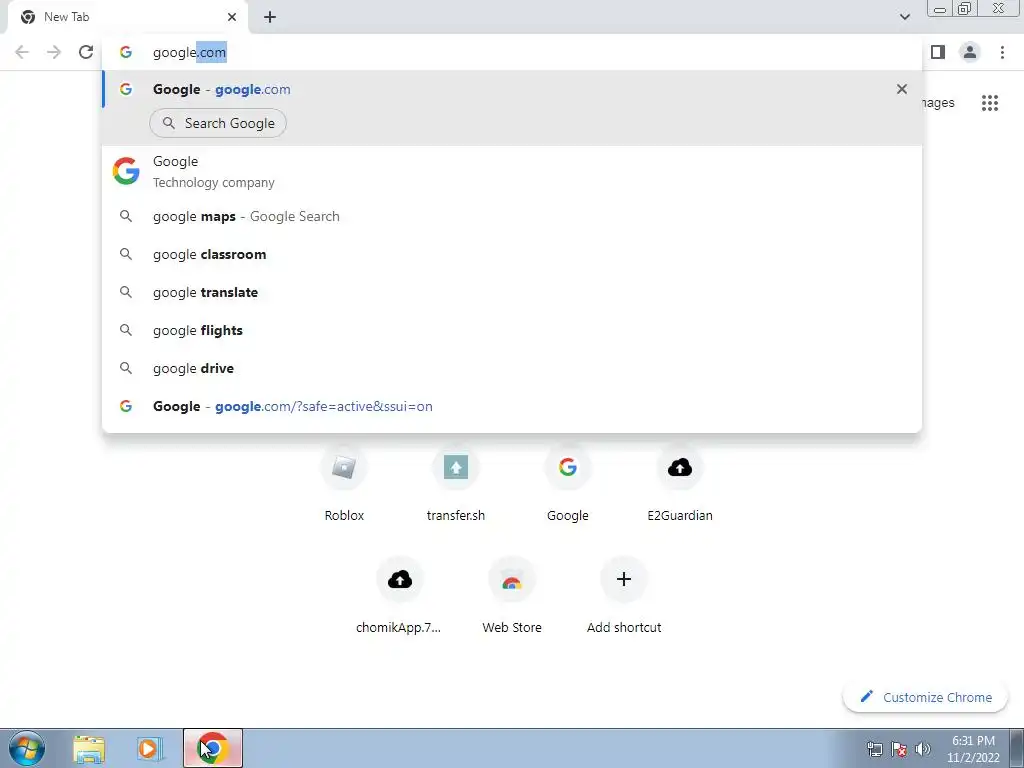Choose the Google Technology company suggestion
The image size is (1024, 768).
(x=512, y=171)
